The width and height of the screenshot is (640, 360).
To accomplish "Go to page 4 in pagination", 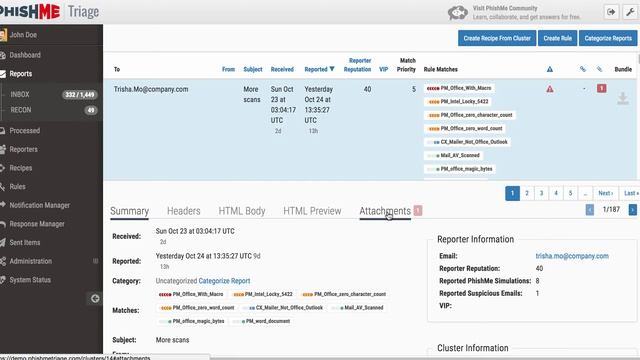I will (556, 193).
